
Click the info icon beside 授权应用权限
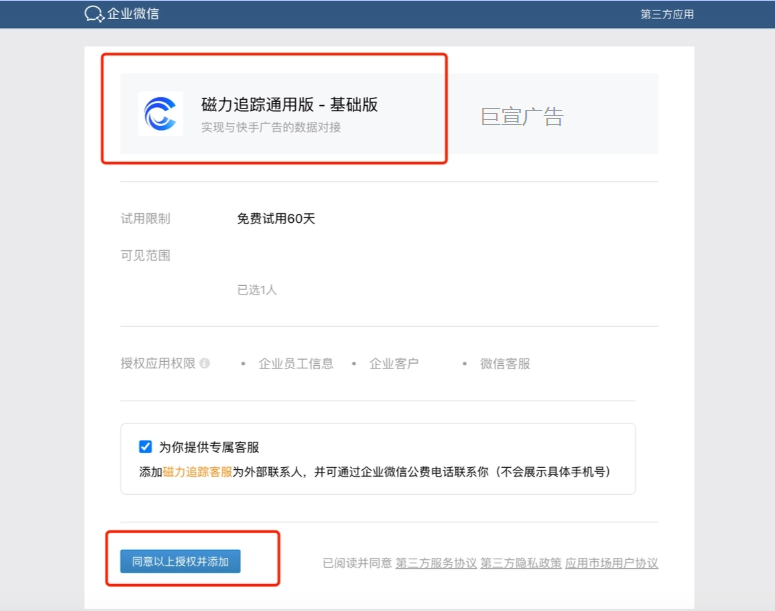205,363
